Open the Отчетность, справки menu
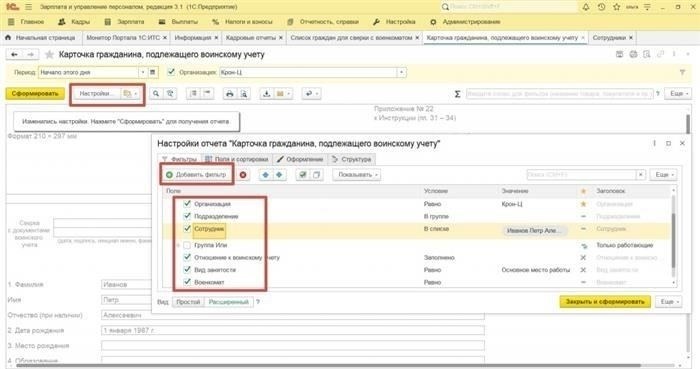The width and height of the screenshot is (700, 369). 324,21
